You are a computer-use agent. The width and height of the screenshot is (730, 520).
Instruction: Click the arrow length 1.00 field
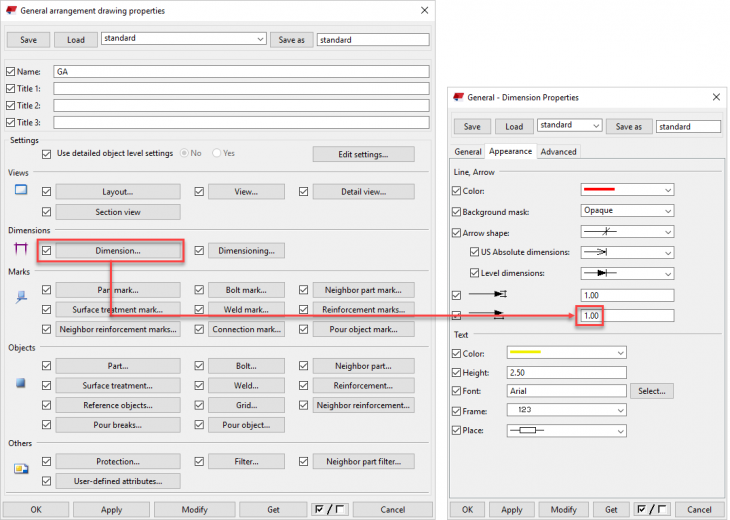(x=627, y=316)
